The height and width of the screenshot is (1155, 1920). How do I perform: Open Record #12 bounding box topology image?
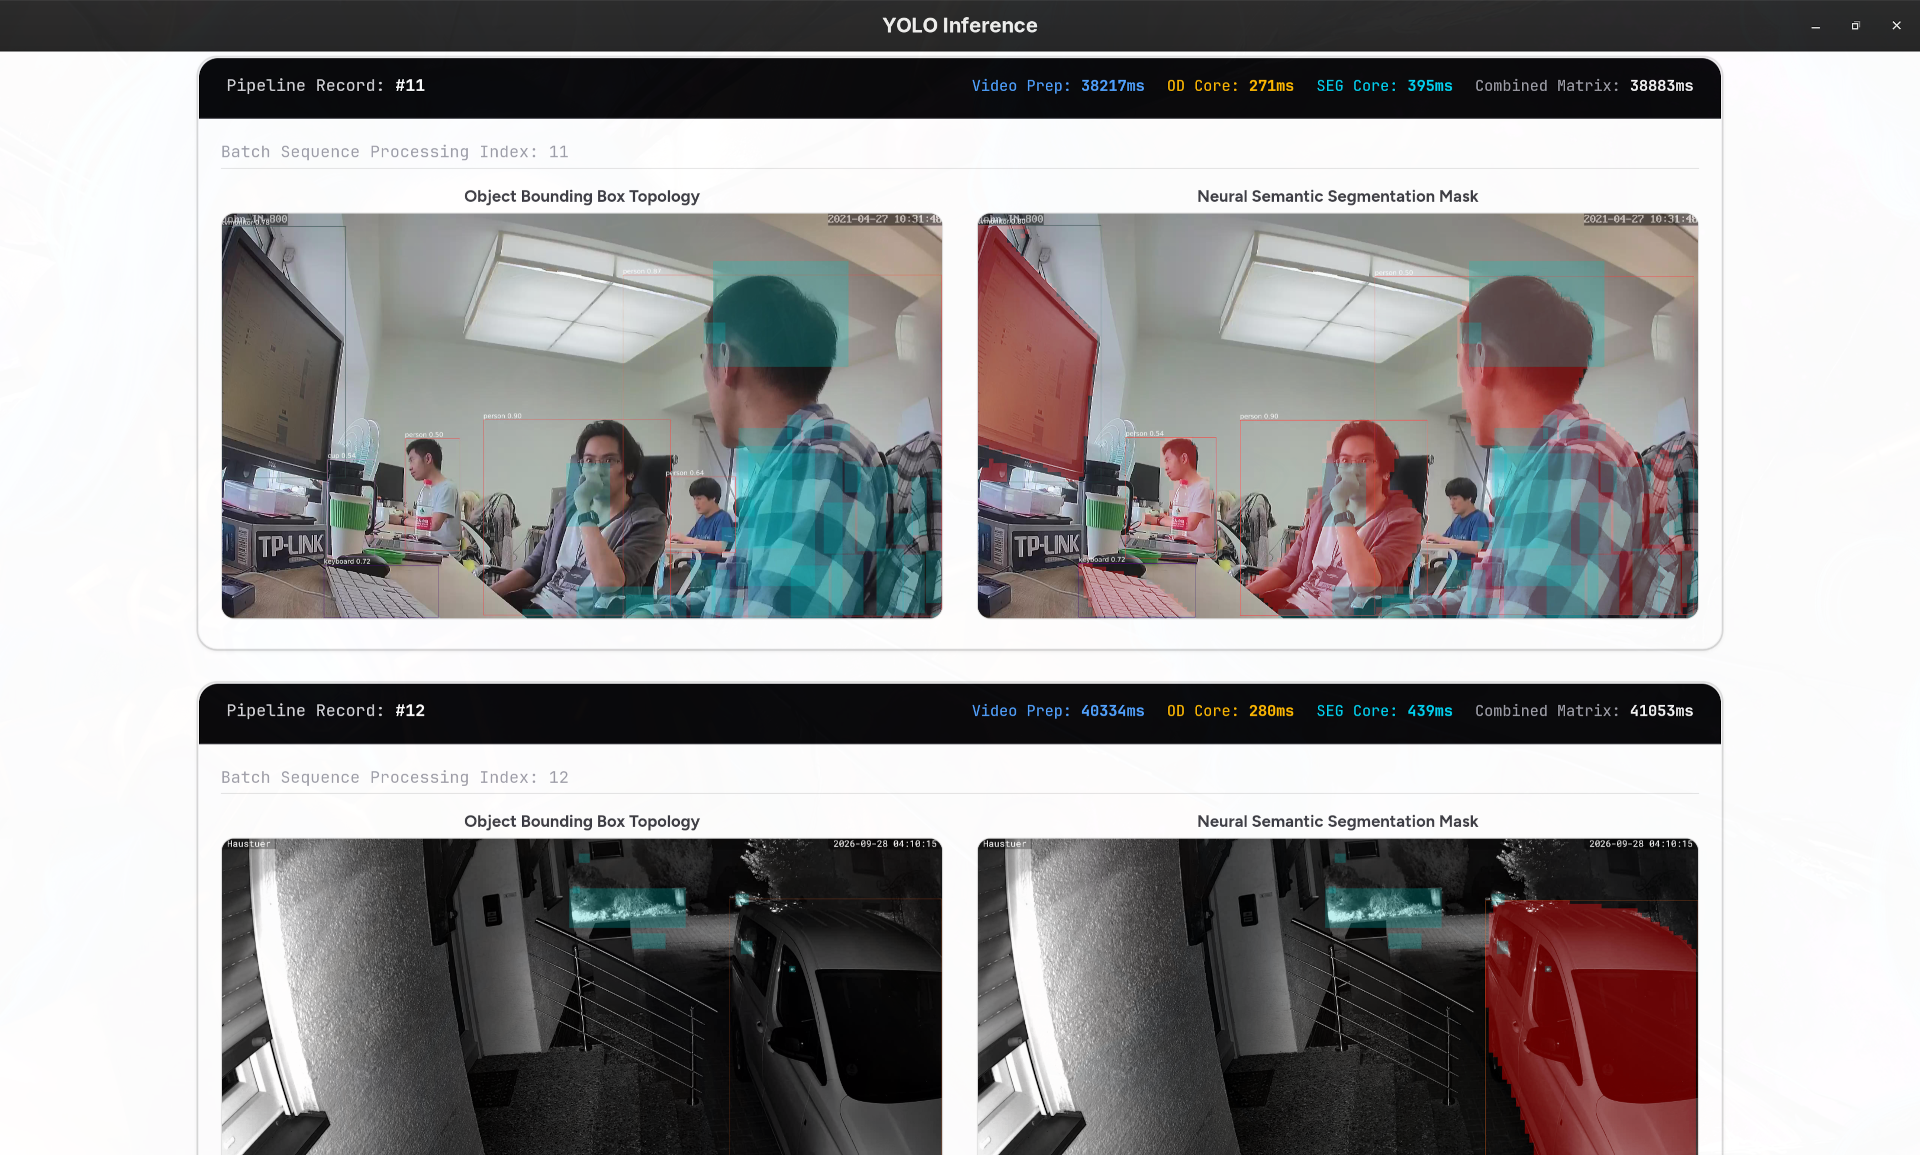point(582,996)
